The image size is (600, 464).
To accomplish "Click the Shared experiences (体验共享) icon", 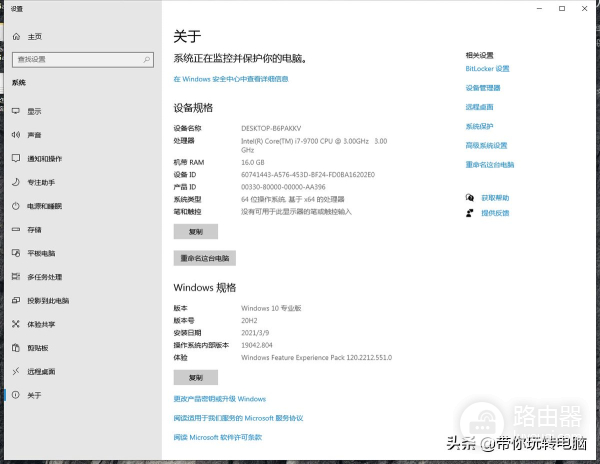I will [x=16, y=324].
